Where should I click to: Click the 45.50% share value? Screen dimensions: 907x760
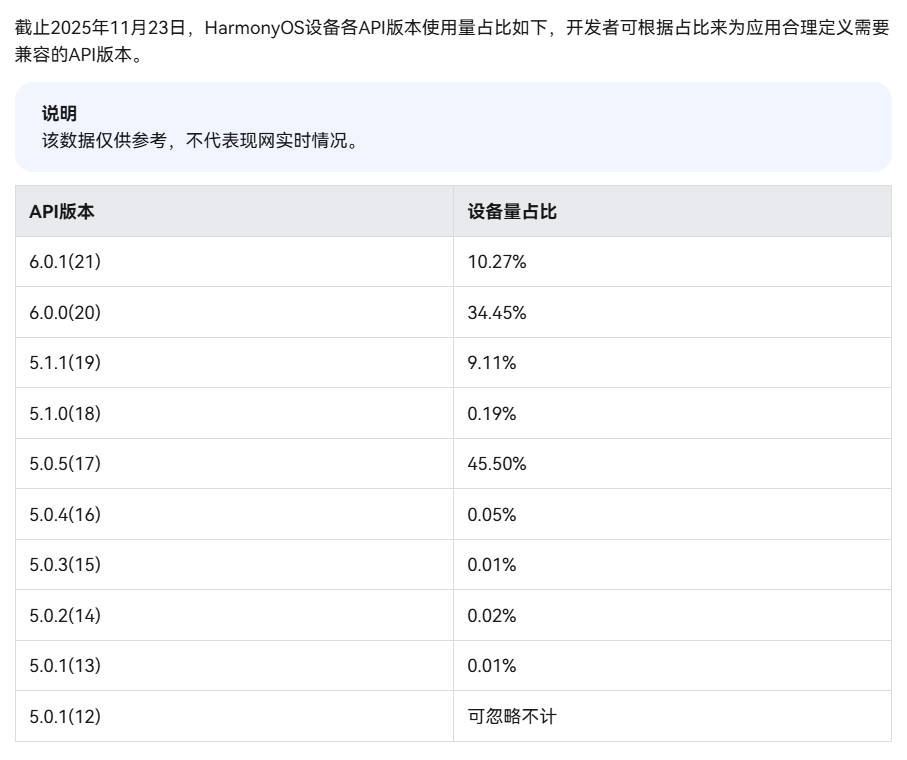point(497,464)
